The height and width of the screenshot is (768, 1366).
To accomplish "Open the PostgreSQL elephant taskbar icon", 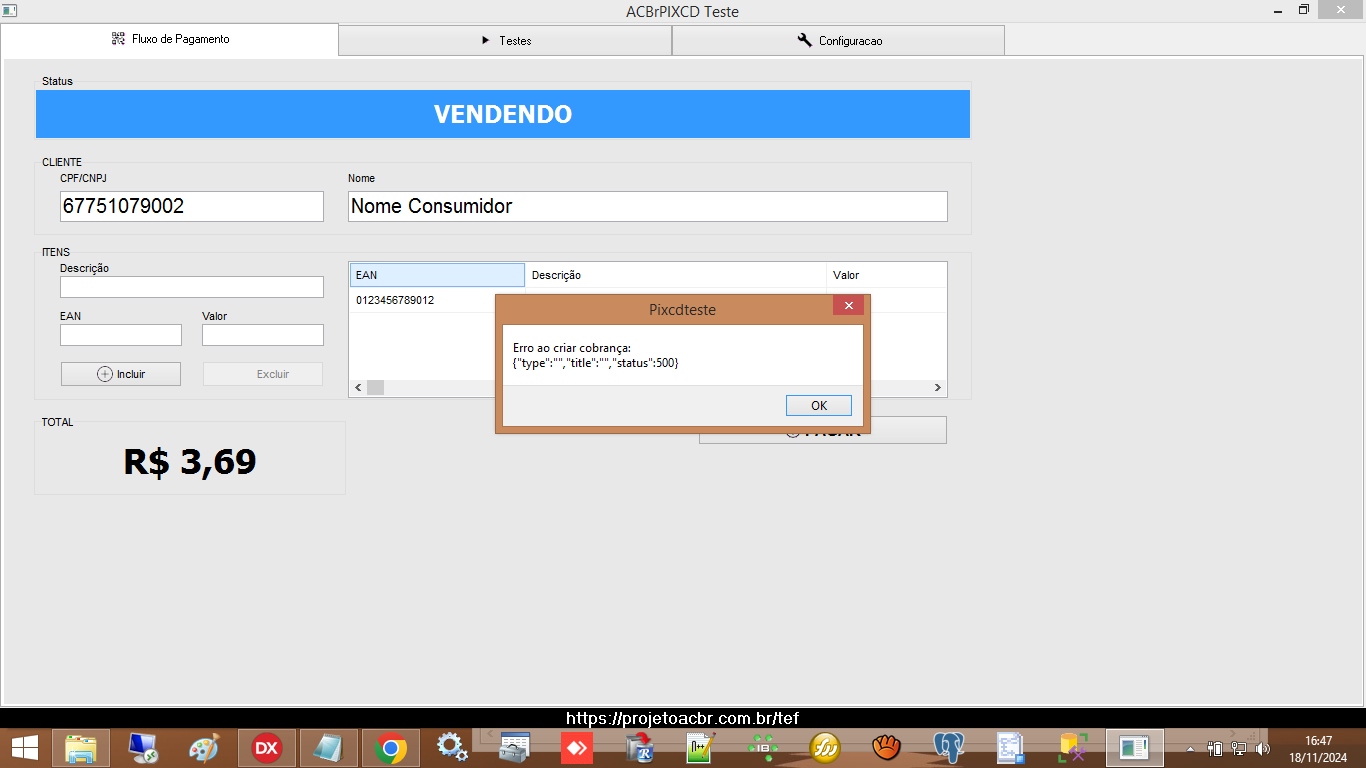I will [947, 747].
